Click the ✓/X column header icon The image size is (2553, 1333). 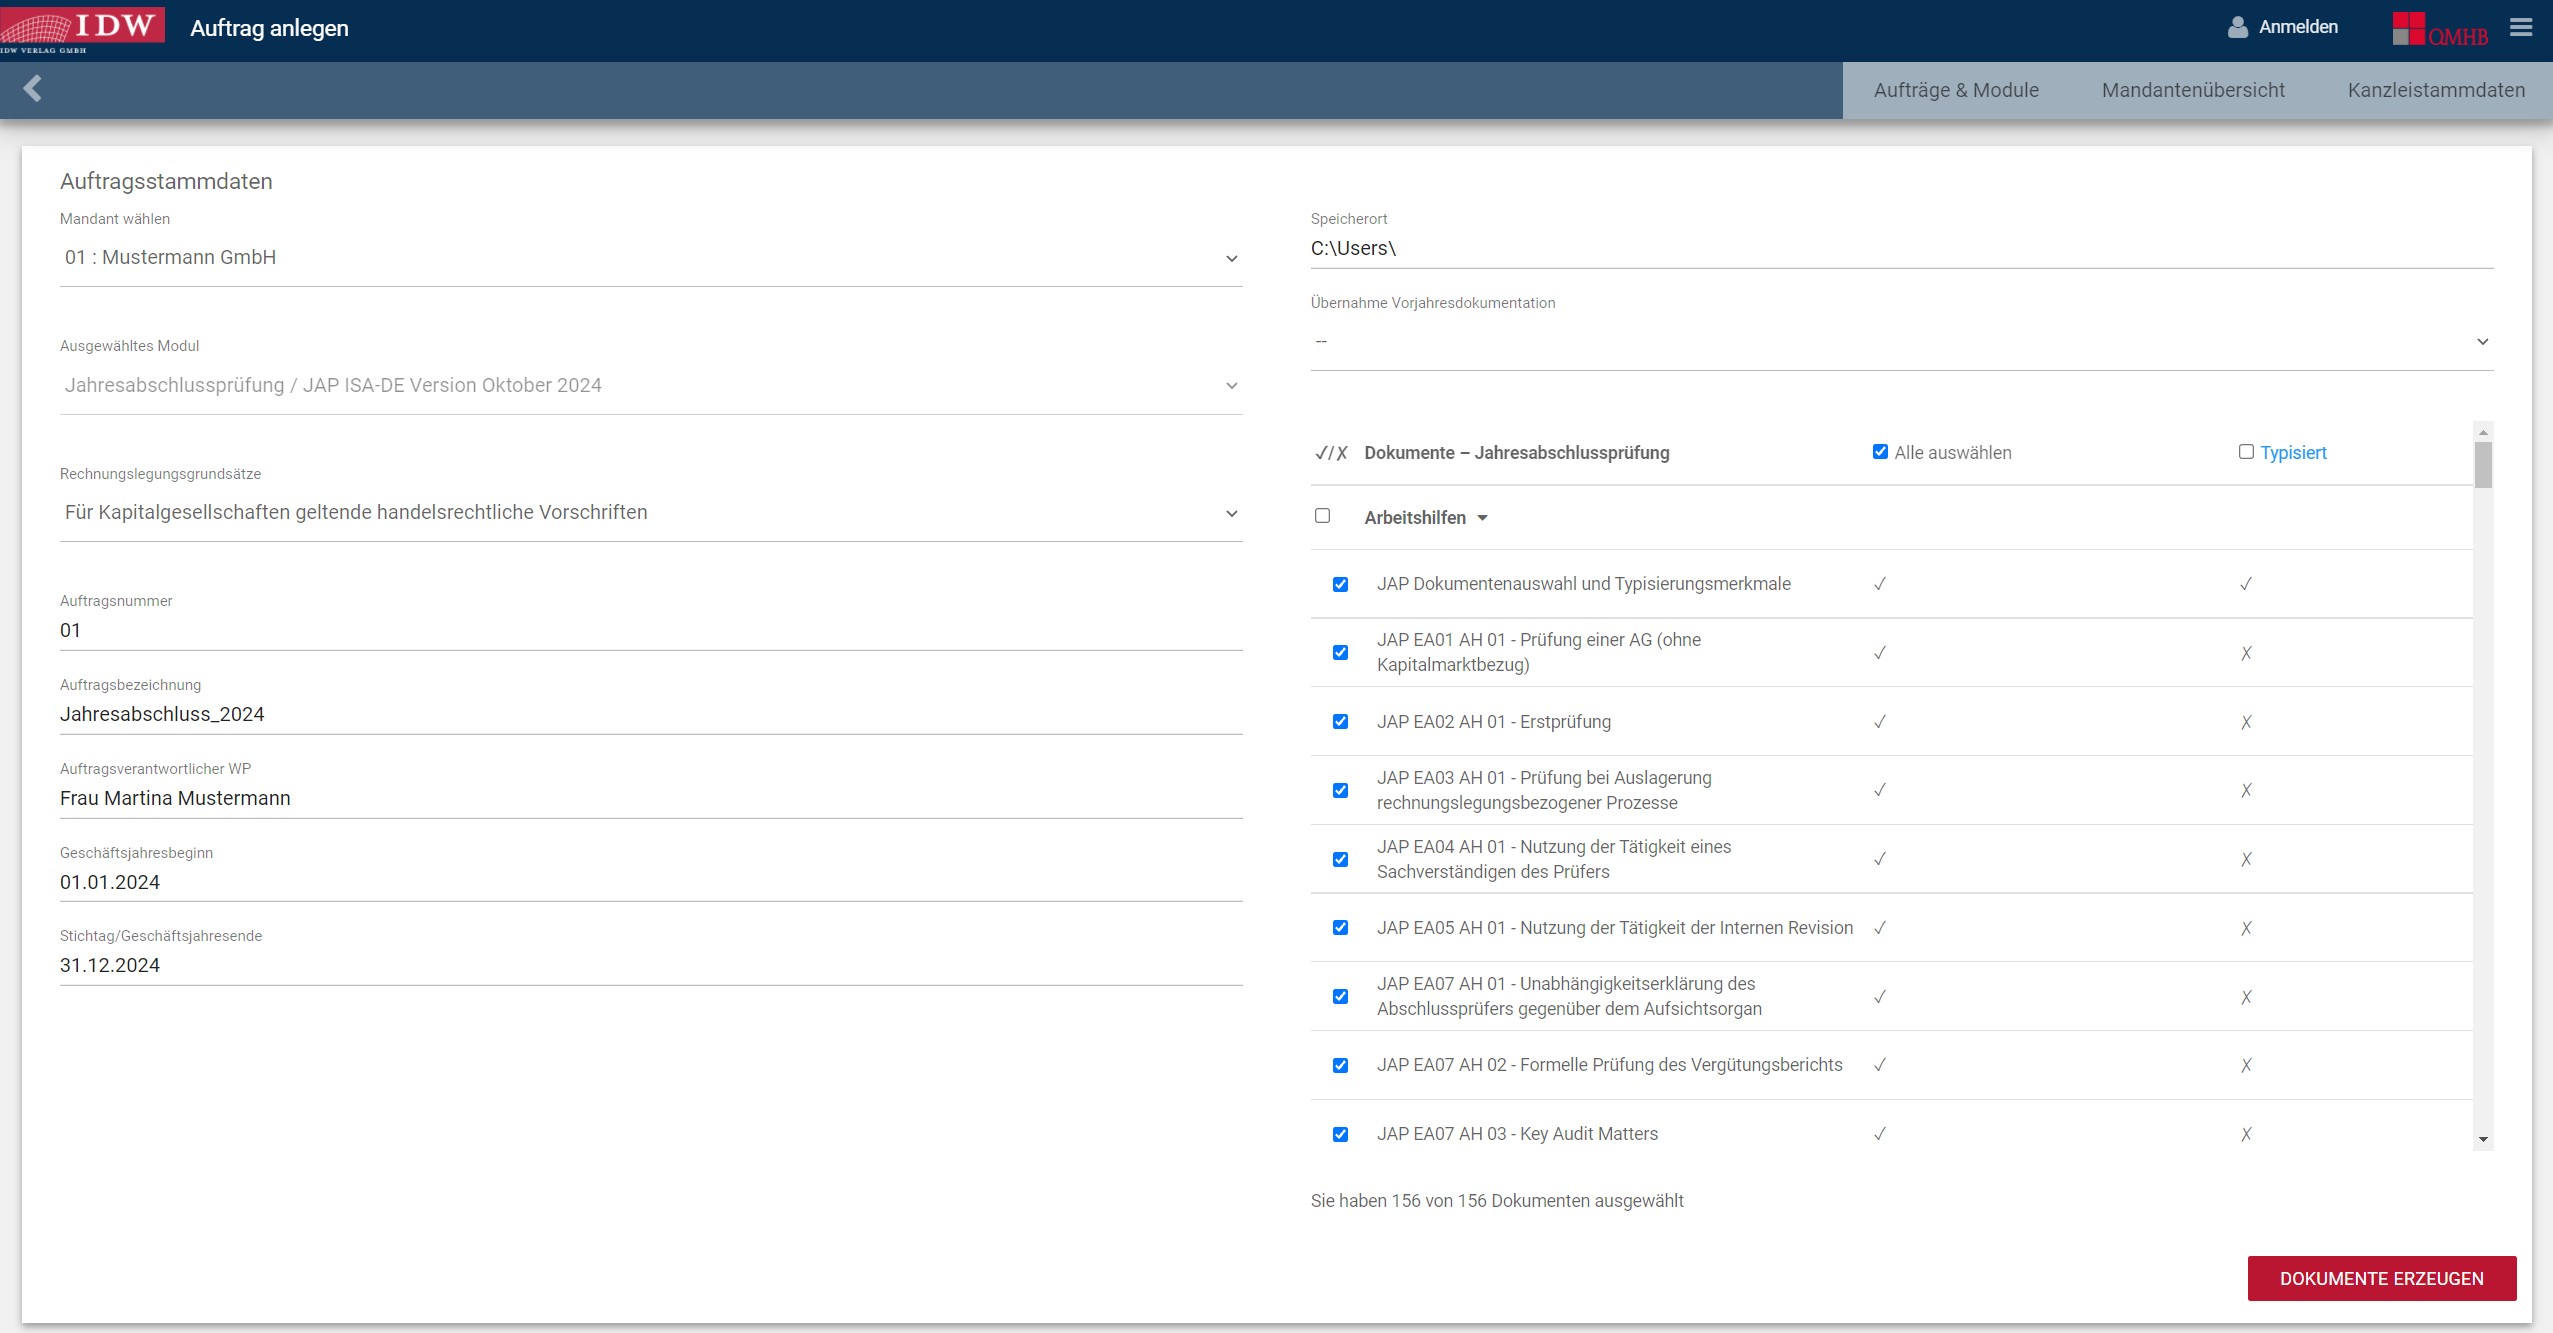[1331, 453]
